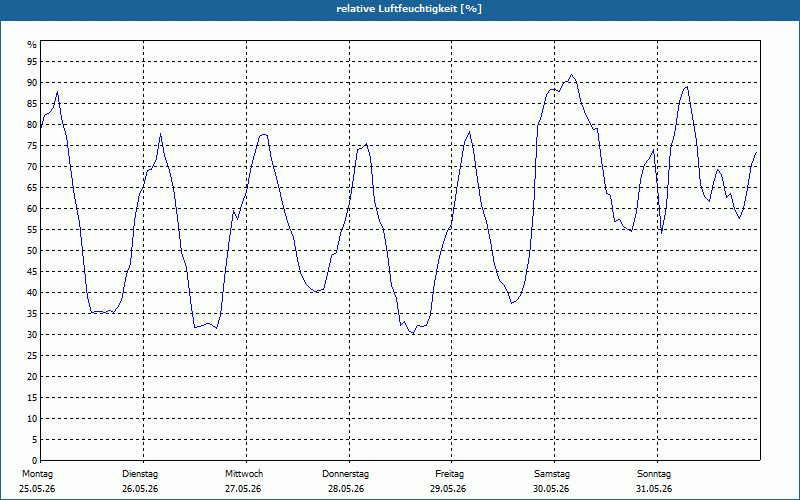
Task: Click the "25" y-axis label
Action: [32, 356]
